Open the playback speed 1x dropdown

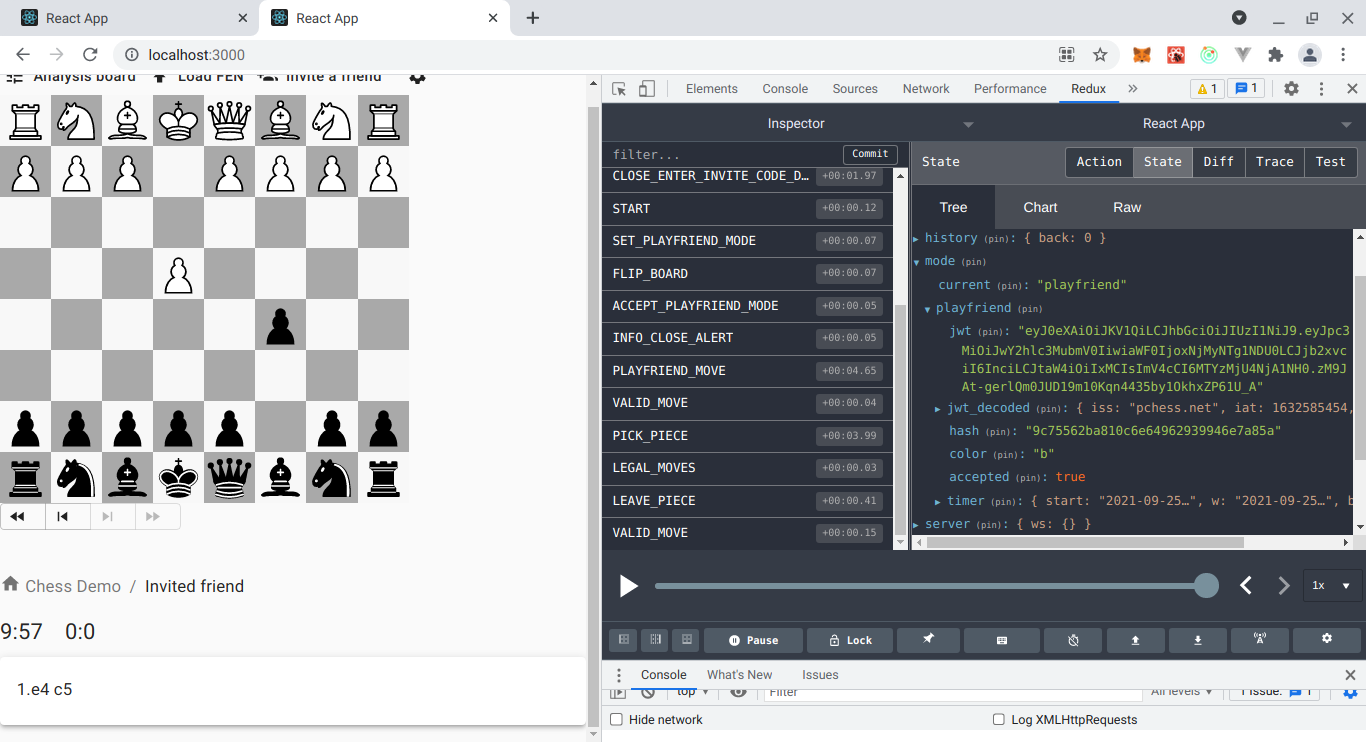pos(1331,585)
